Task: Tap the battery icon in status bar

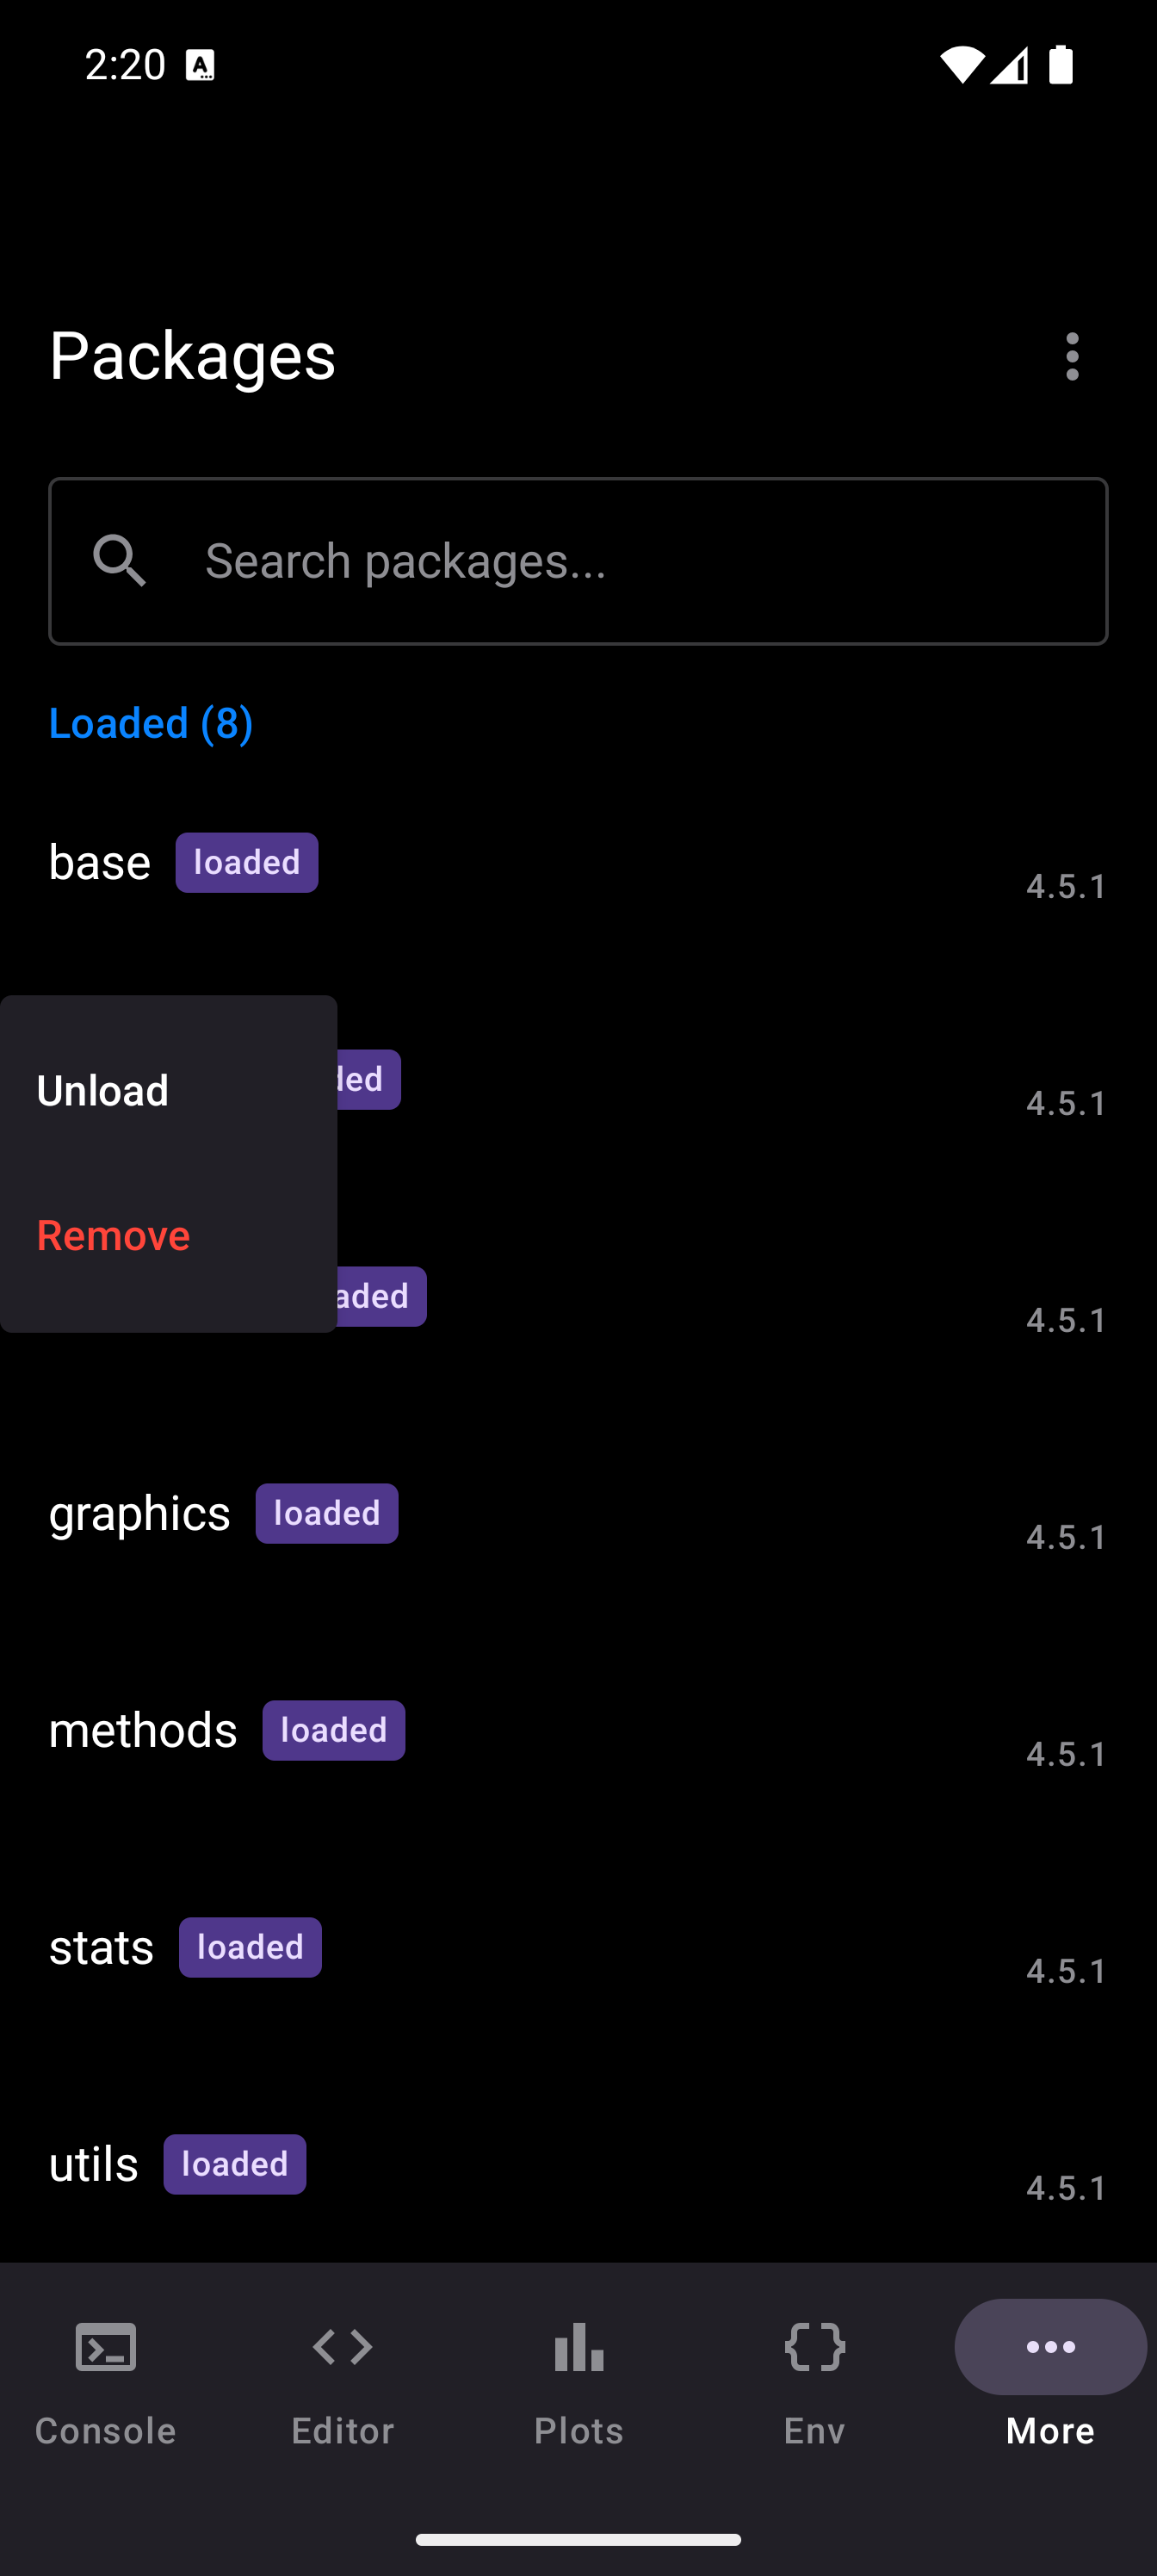Action: pyautogui.click(x=1061, y=65)
